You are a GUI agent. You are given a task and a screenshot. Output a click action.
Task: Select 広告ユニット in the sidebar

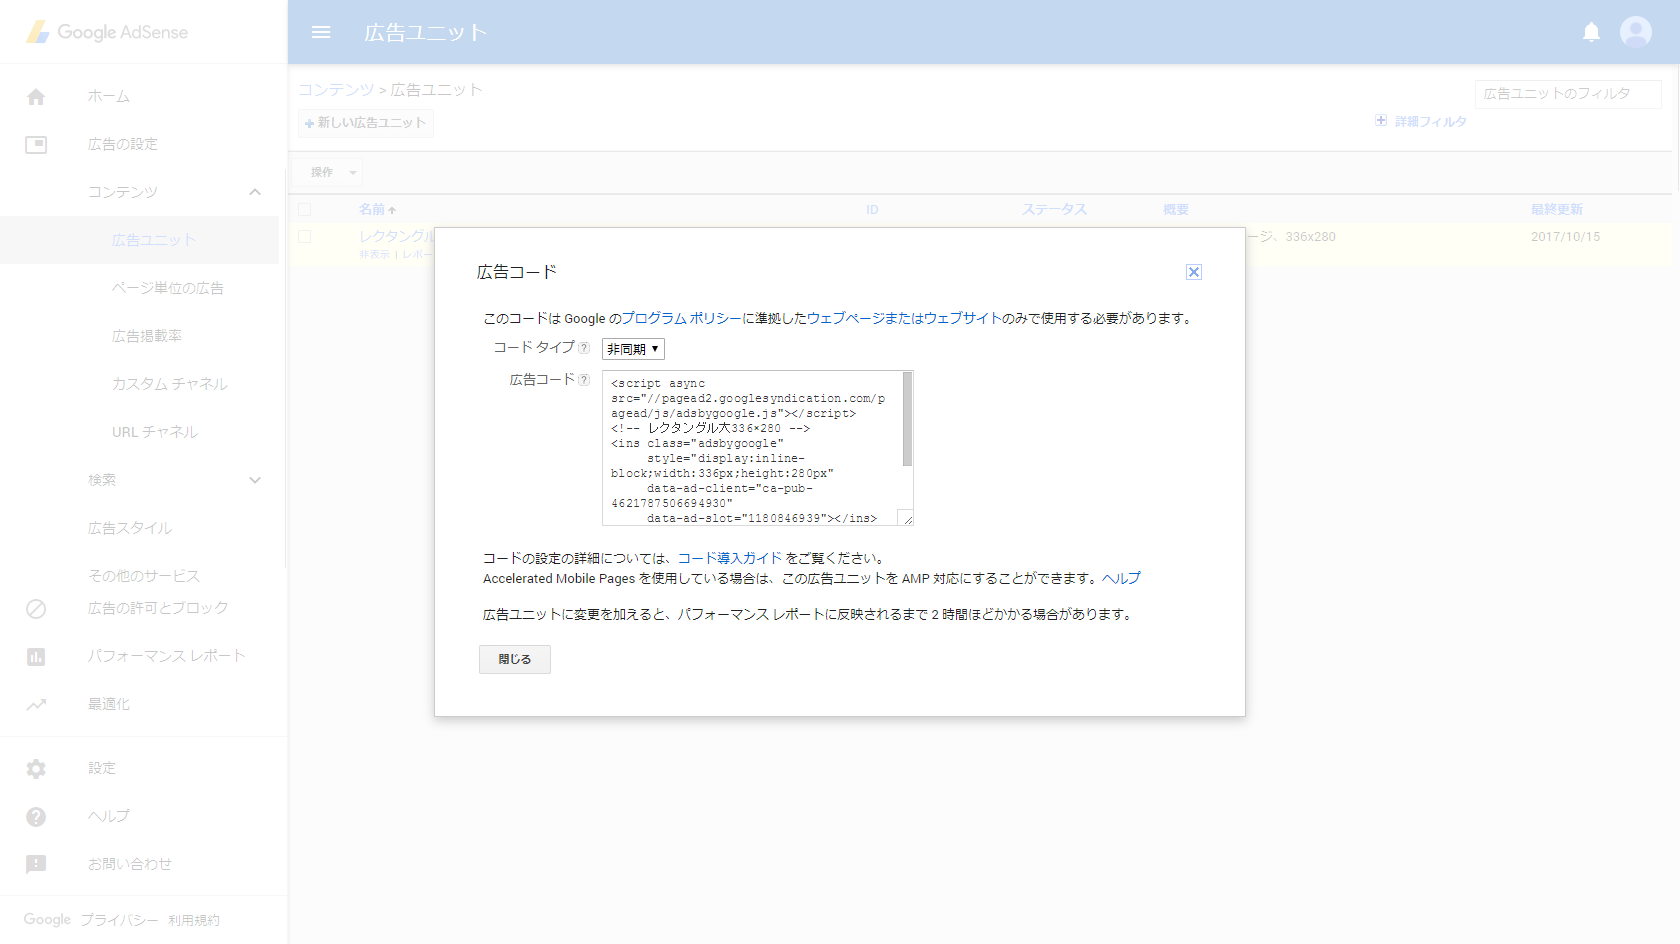[x=154, y=241]
